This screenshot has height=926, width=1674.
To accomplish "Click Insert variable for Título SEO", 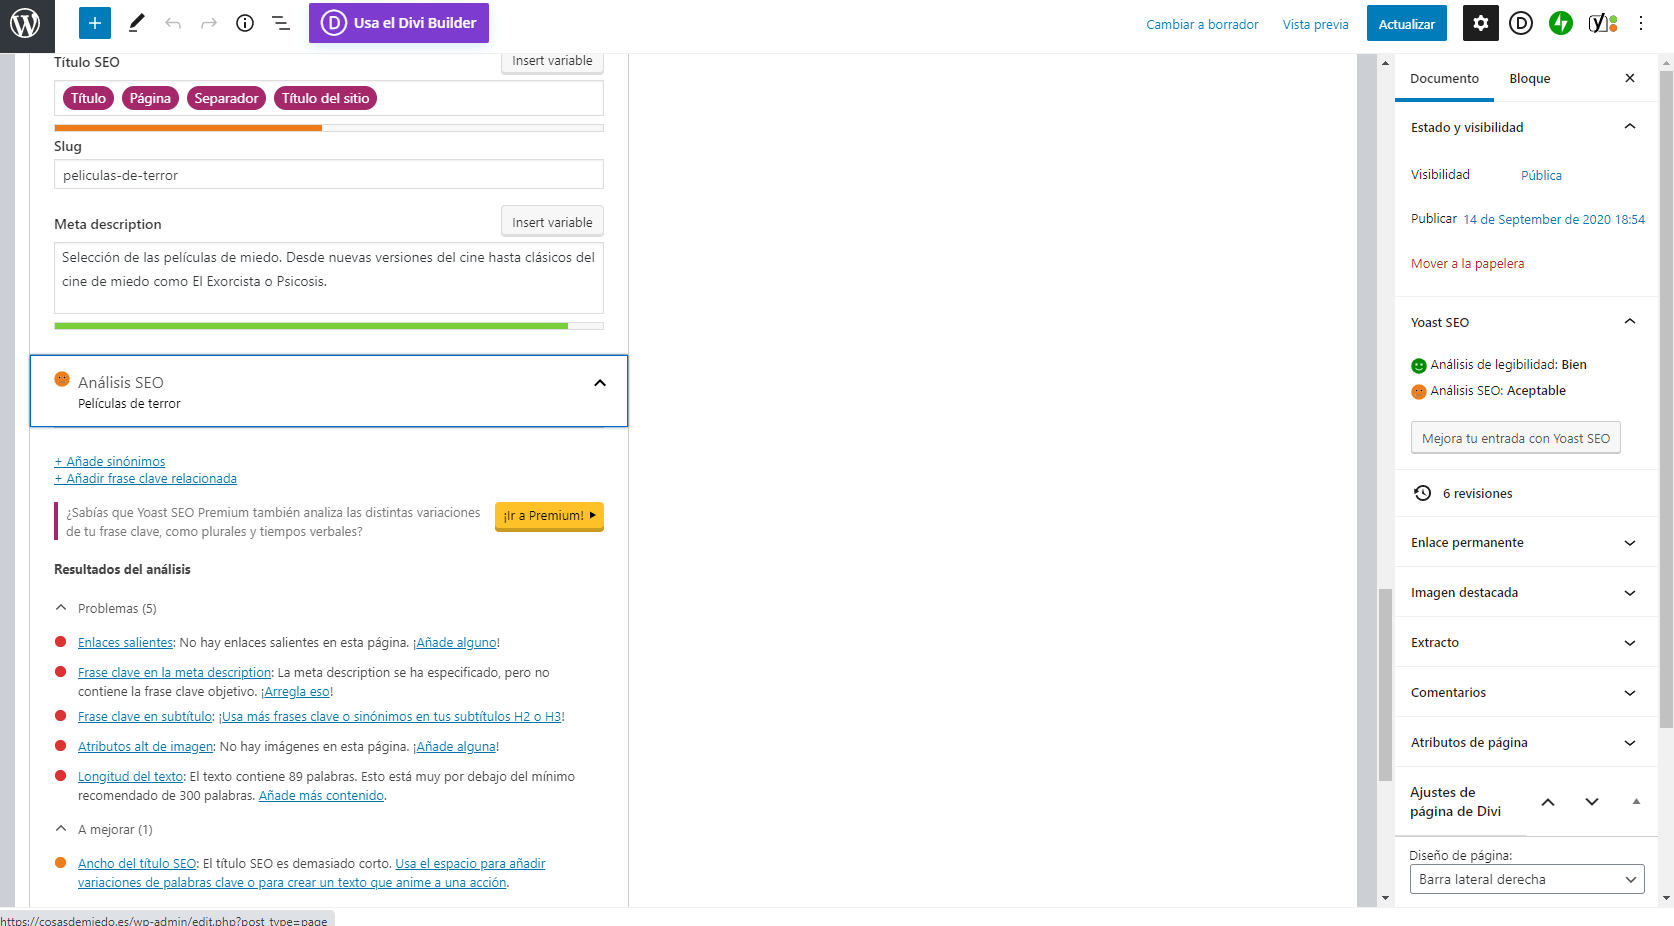I will point(552,61).
